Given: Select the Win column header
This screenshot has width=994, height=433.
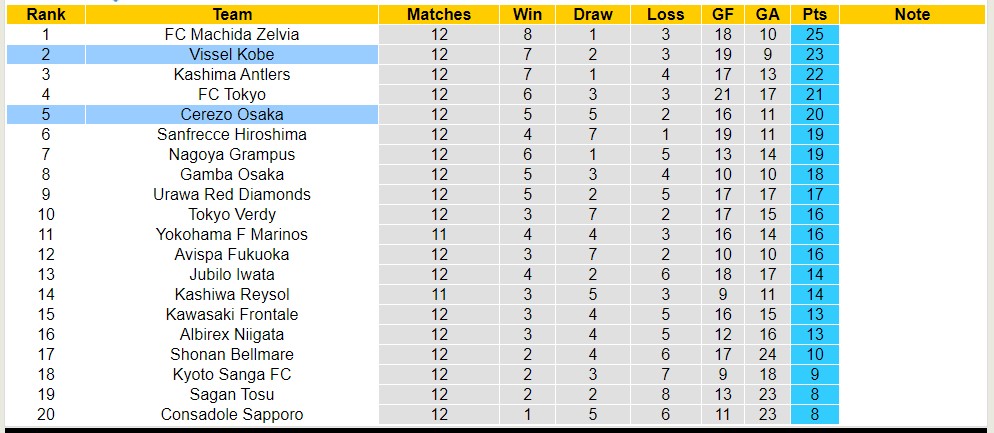Looking at the screenshot, I should click(527, 14).
